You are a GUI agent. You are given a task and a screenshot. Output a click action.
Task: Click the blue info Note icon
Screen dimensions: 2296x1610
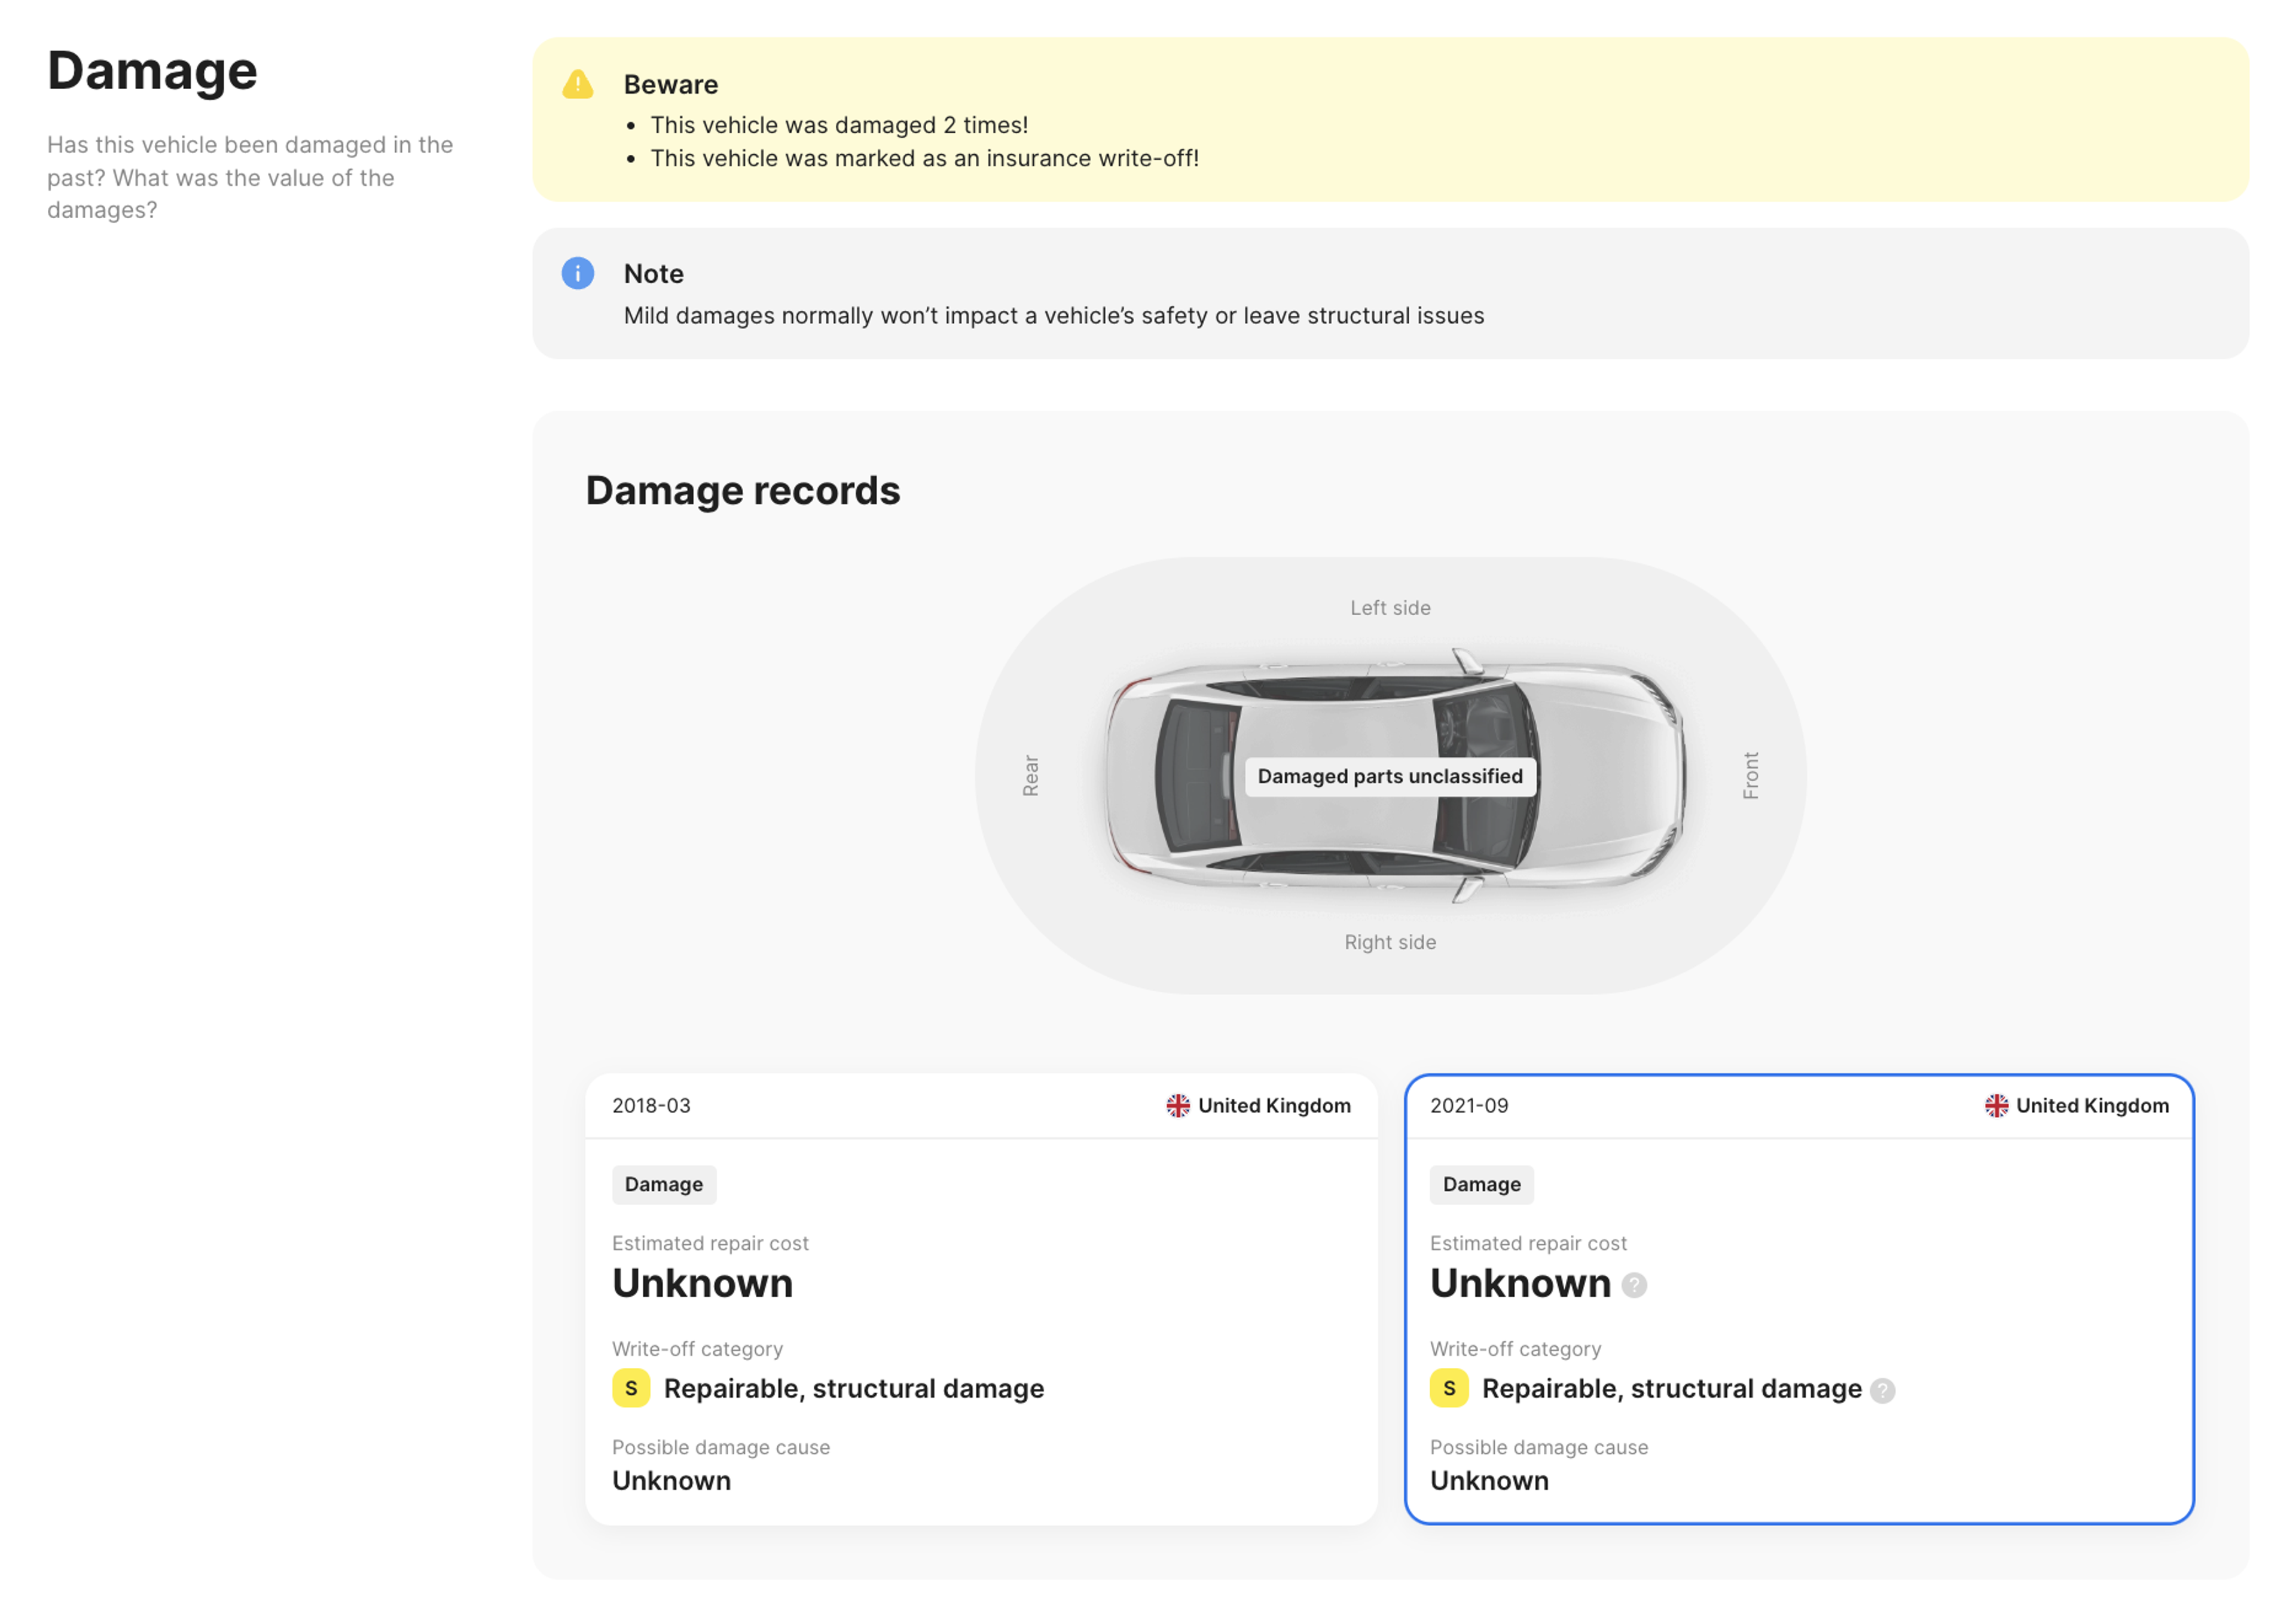(x=578, y=273)
